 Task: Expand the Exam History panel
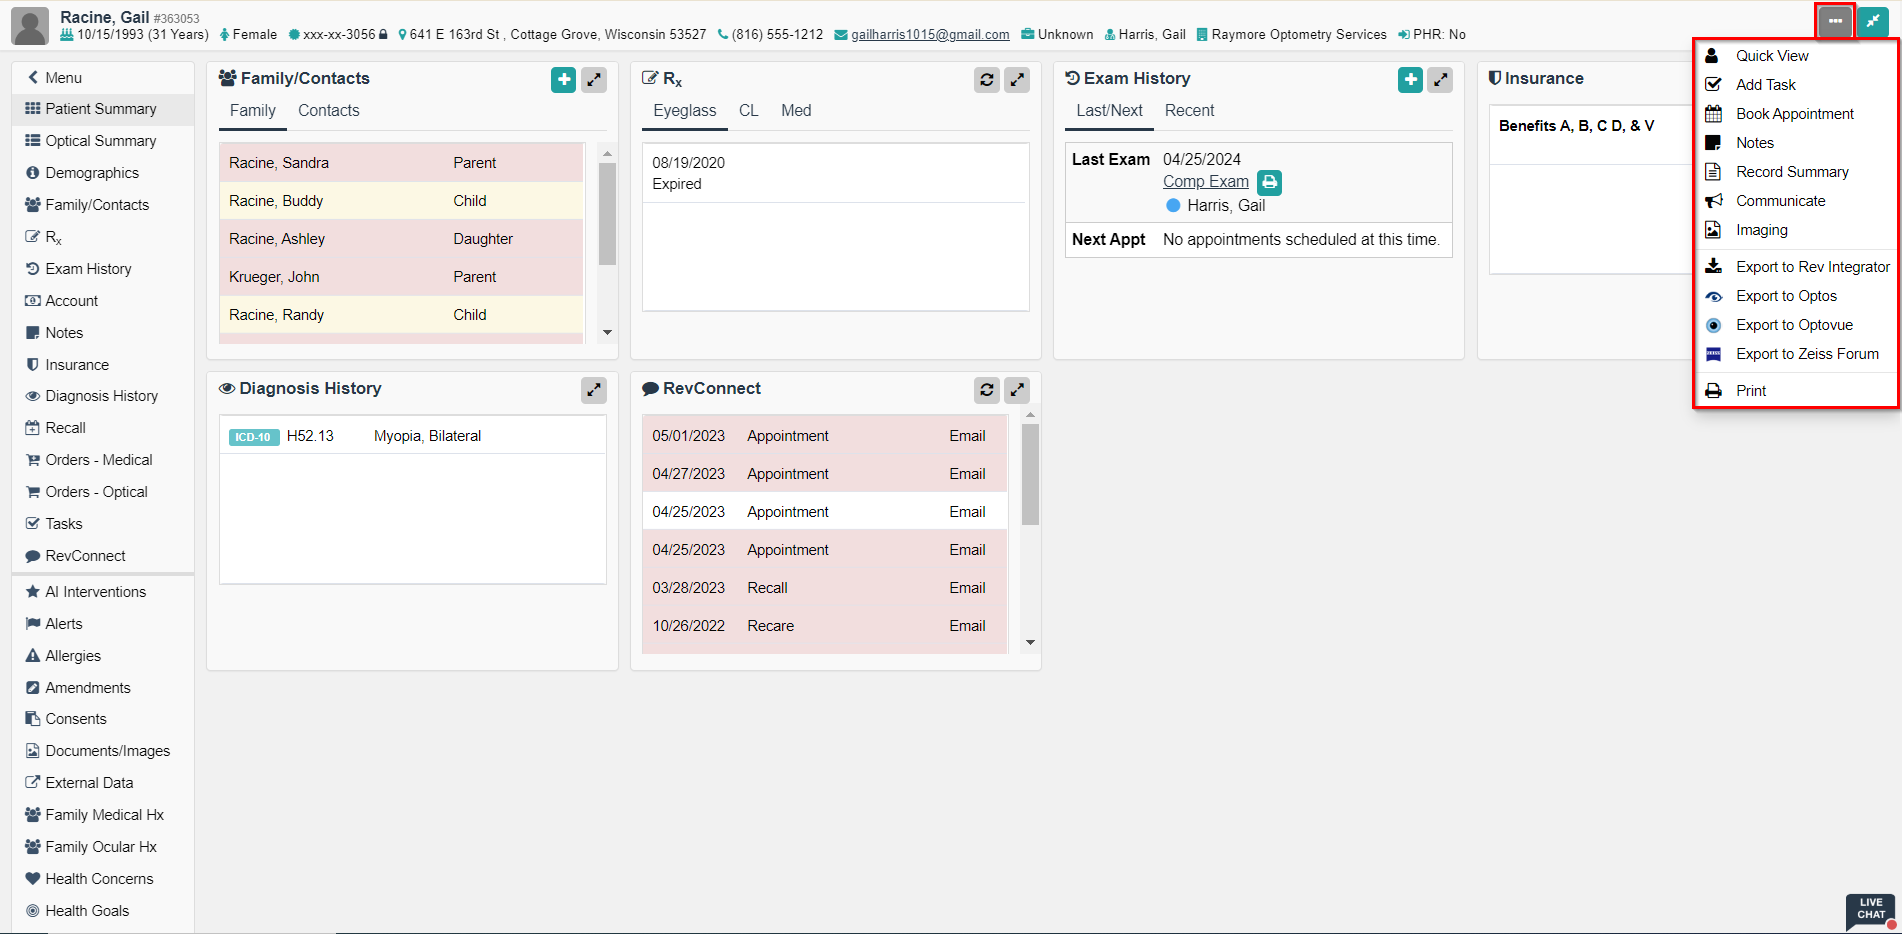(x=1440, y=80)
